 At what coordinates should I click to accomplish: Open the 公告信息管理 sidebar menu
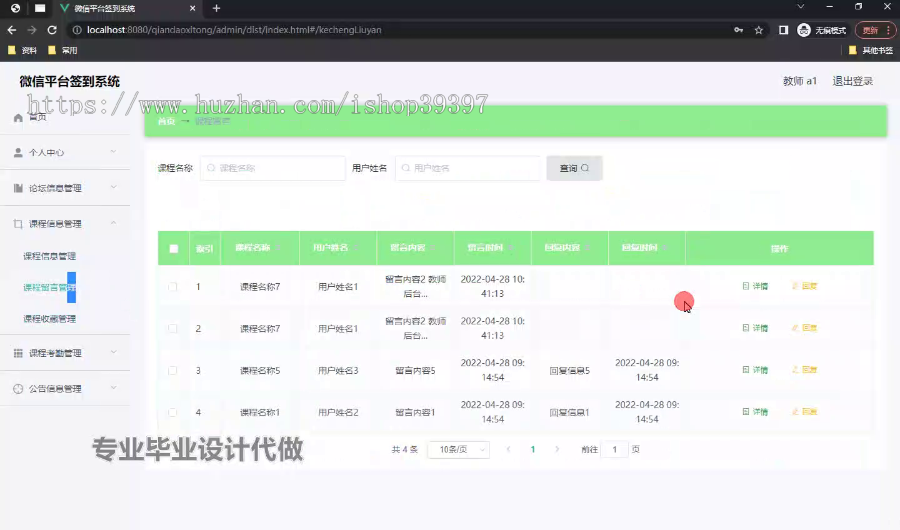[65, 389]
